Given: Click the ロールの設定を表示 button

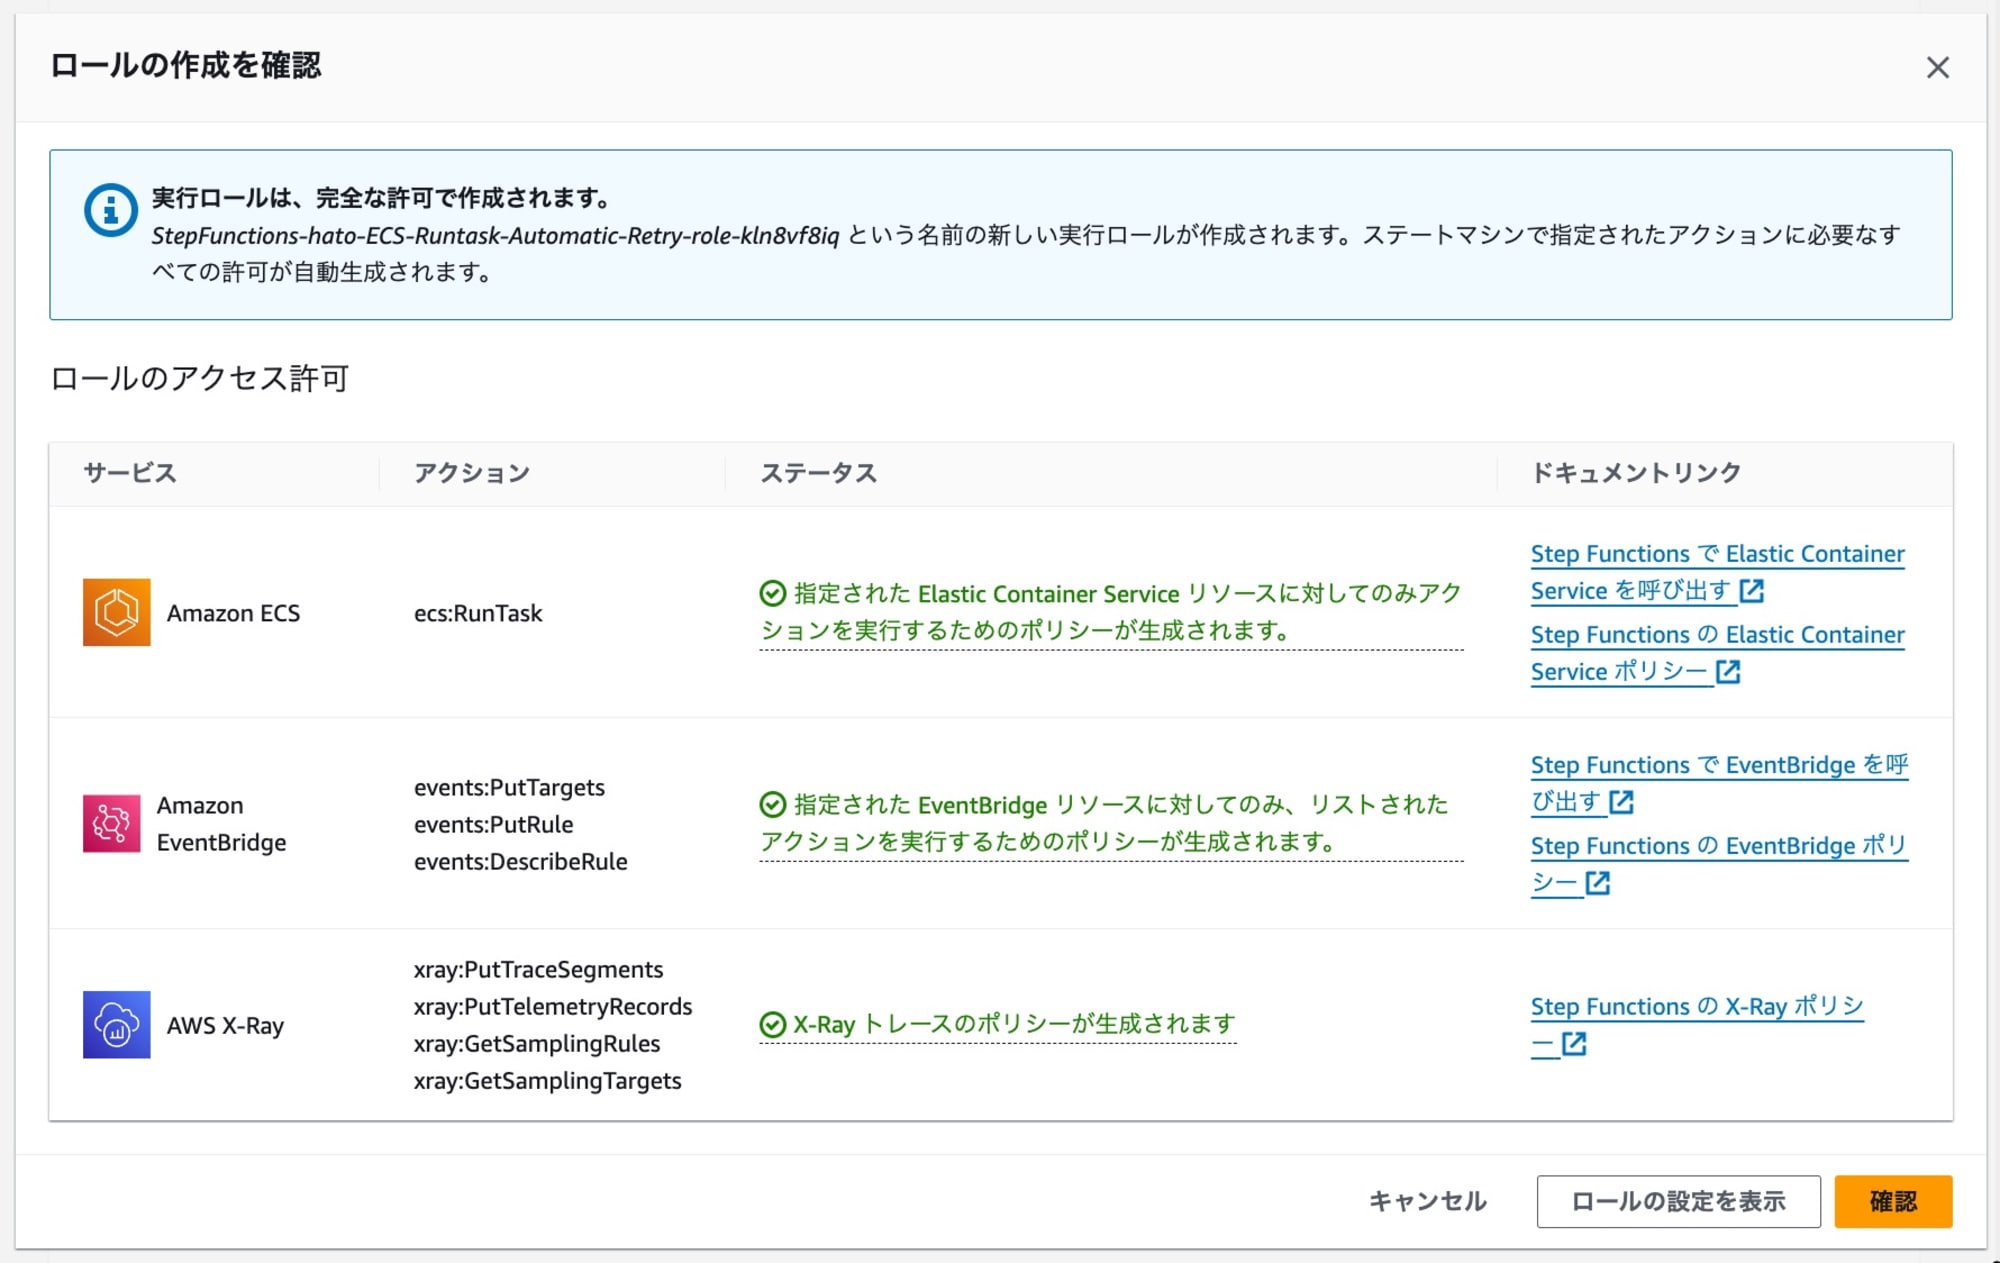Looking at the screenshot, I should (x=1678, y=1201).
